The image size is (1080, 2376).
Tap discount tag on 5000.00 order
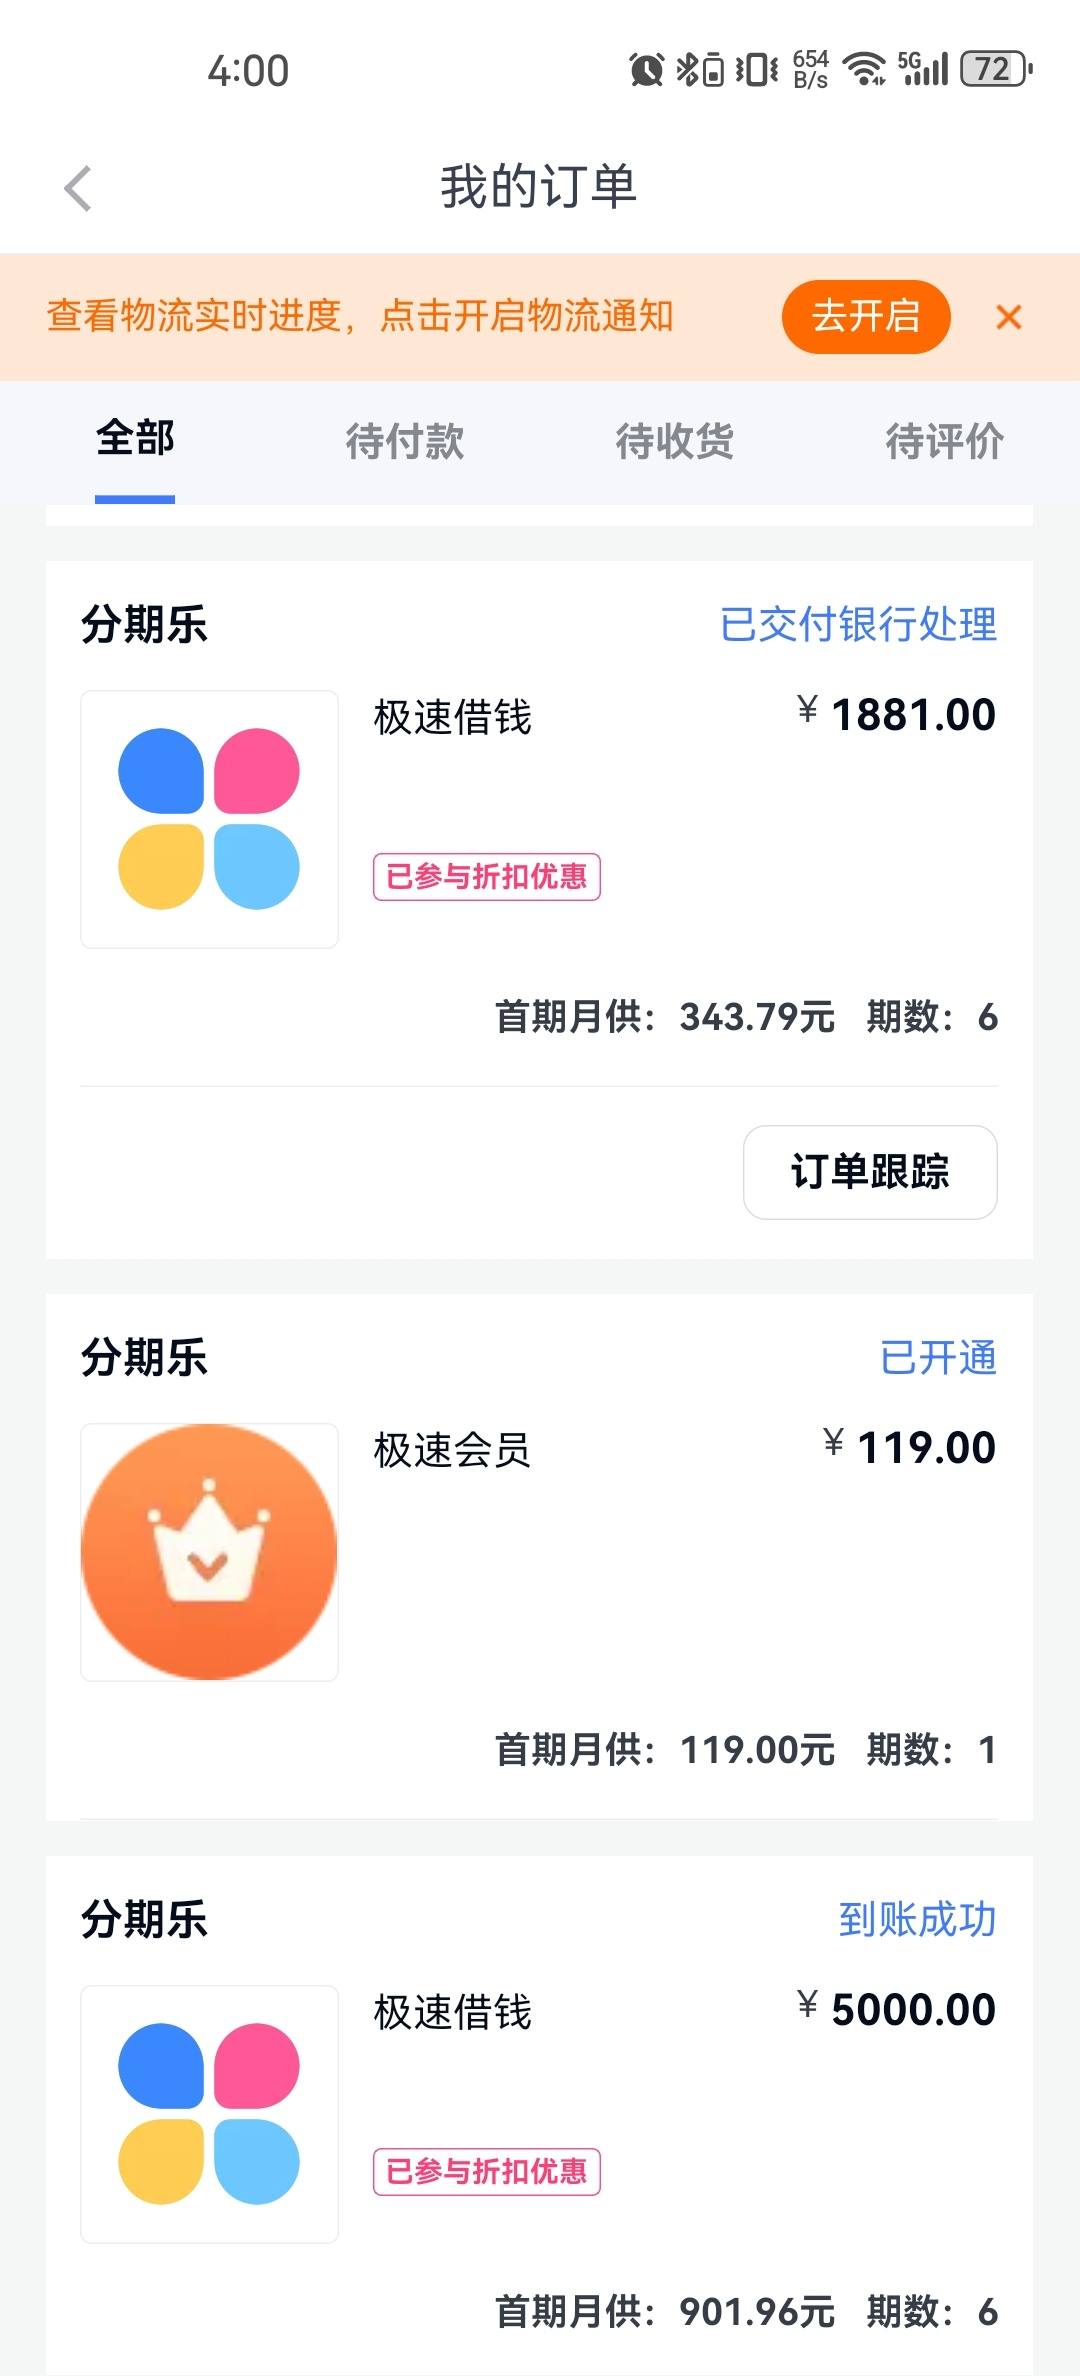tap(487, 2172)
